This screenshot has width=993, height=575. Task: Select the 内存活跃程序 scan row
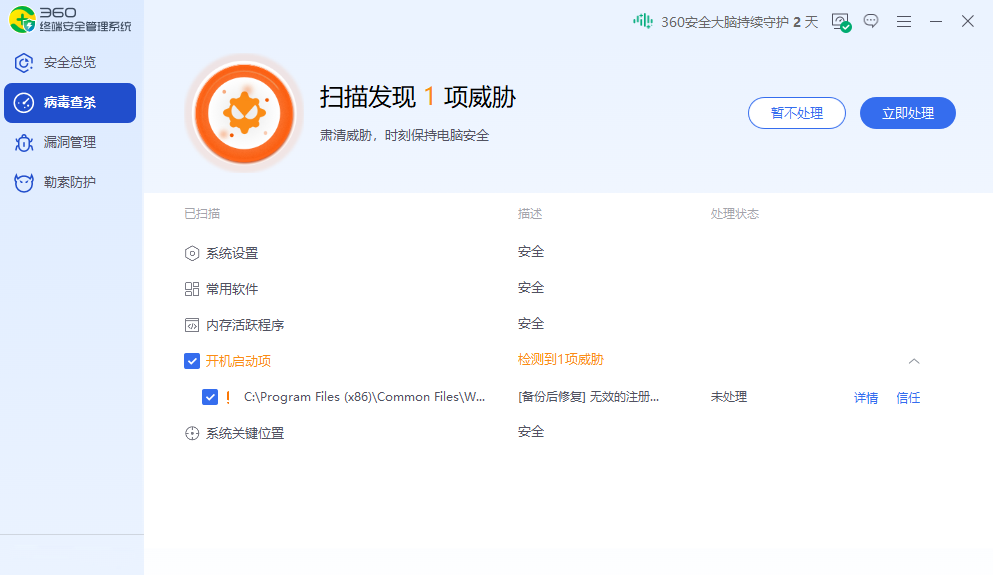click(x=245, y=325)
